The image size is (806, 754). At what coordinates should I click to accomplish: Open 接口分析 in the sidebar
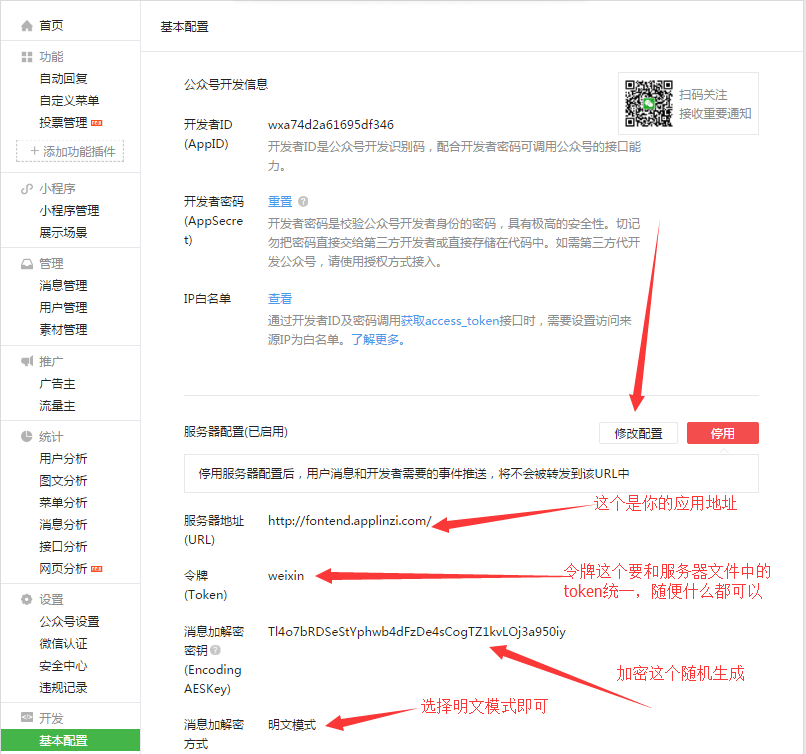(63, 547)
